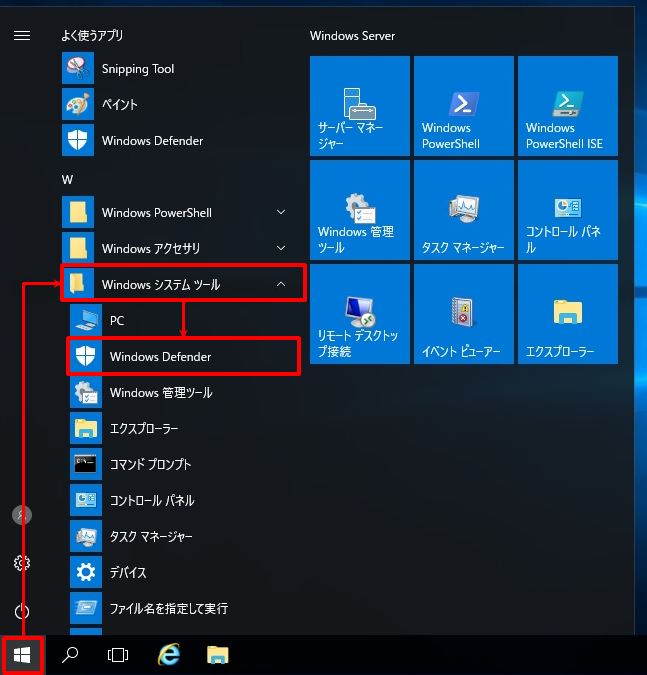Click the Windows 管理ツール tile
The image size is (647, 675).
pyautogui.click(x=359, y=210)
